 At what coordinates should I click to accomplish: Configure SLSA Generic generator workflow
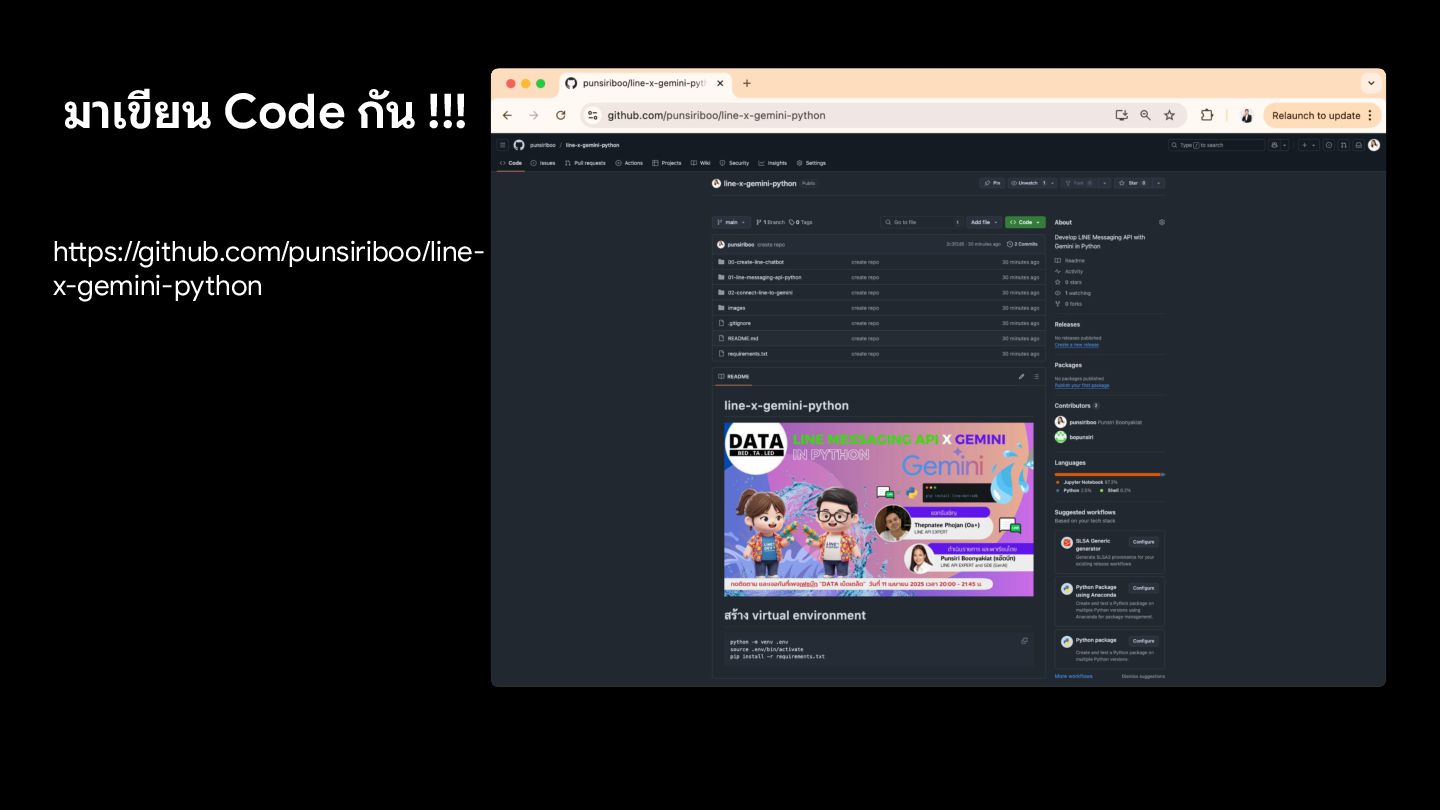point(1143,542)
